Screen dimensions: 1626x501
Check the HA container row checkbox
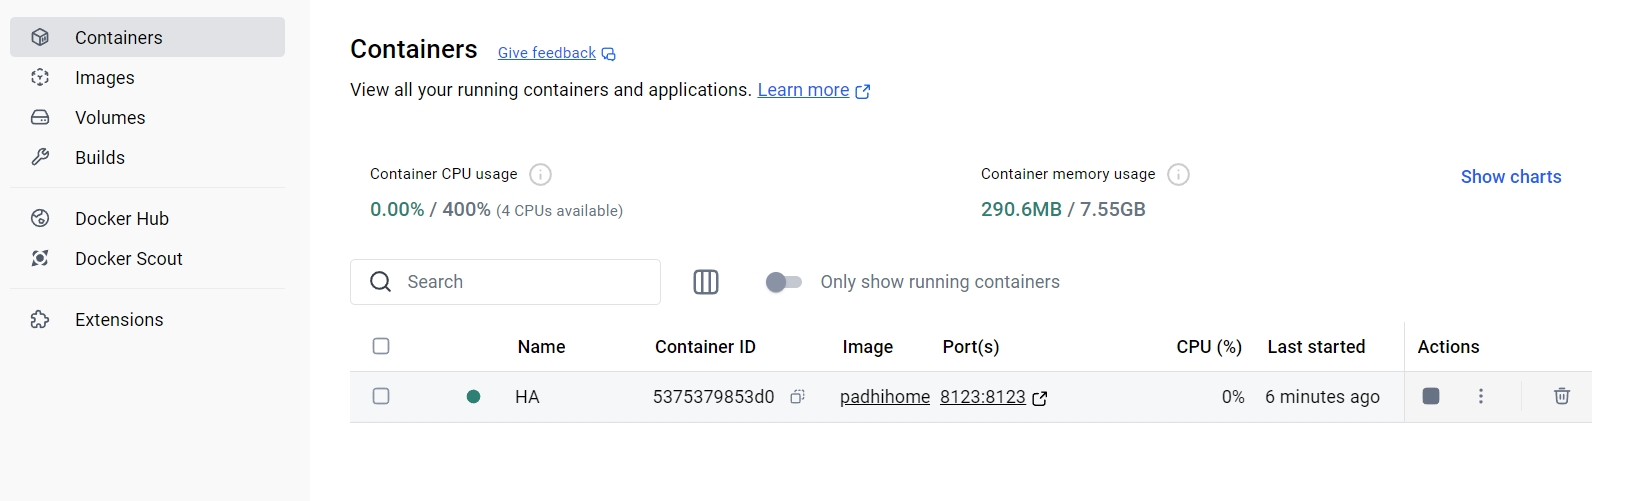pos(381,396)
